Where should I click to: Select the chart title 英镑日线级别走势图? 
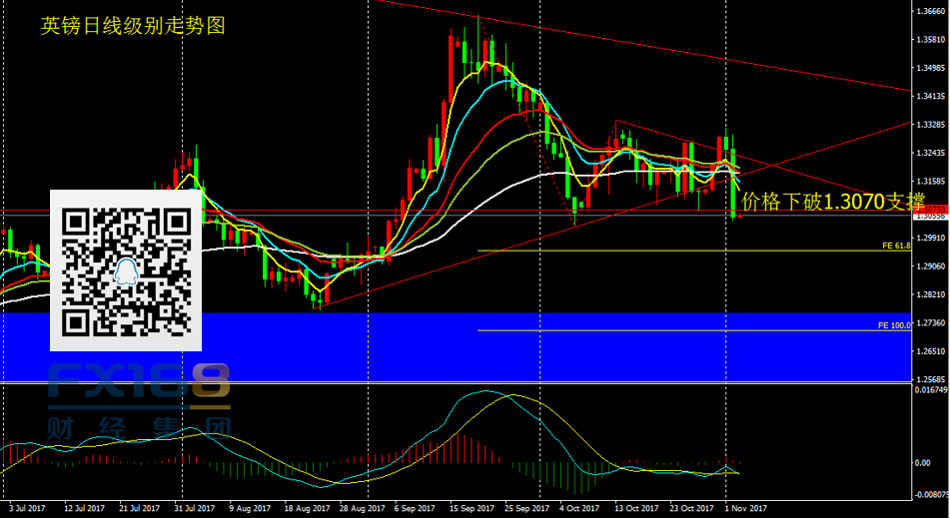point(132,26)
